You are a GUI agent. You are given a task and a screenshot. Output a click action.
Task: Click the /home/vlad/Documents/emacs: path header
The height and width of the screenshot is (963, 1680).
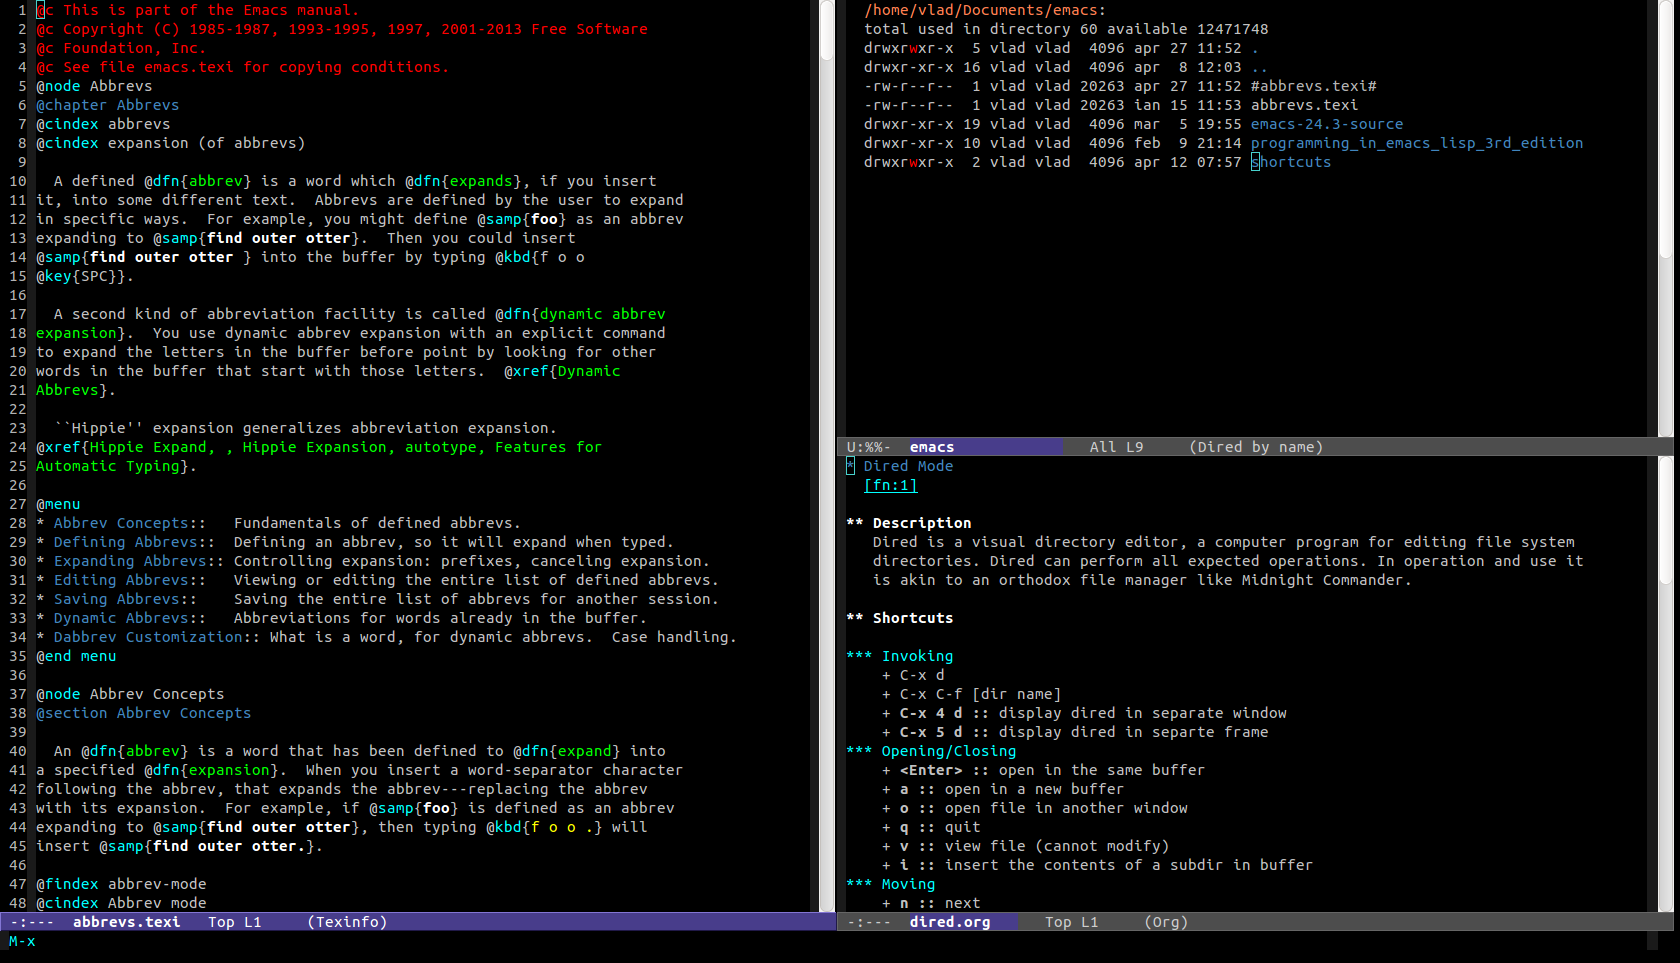pyautogui.click(x=985, y=10)
